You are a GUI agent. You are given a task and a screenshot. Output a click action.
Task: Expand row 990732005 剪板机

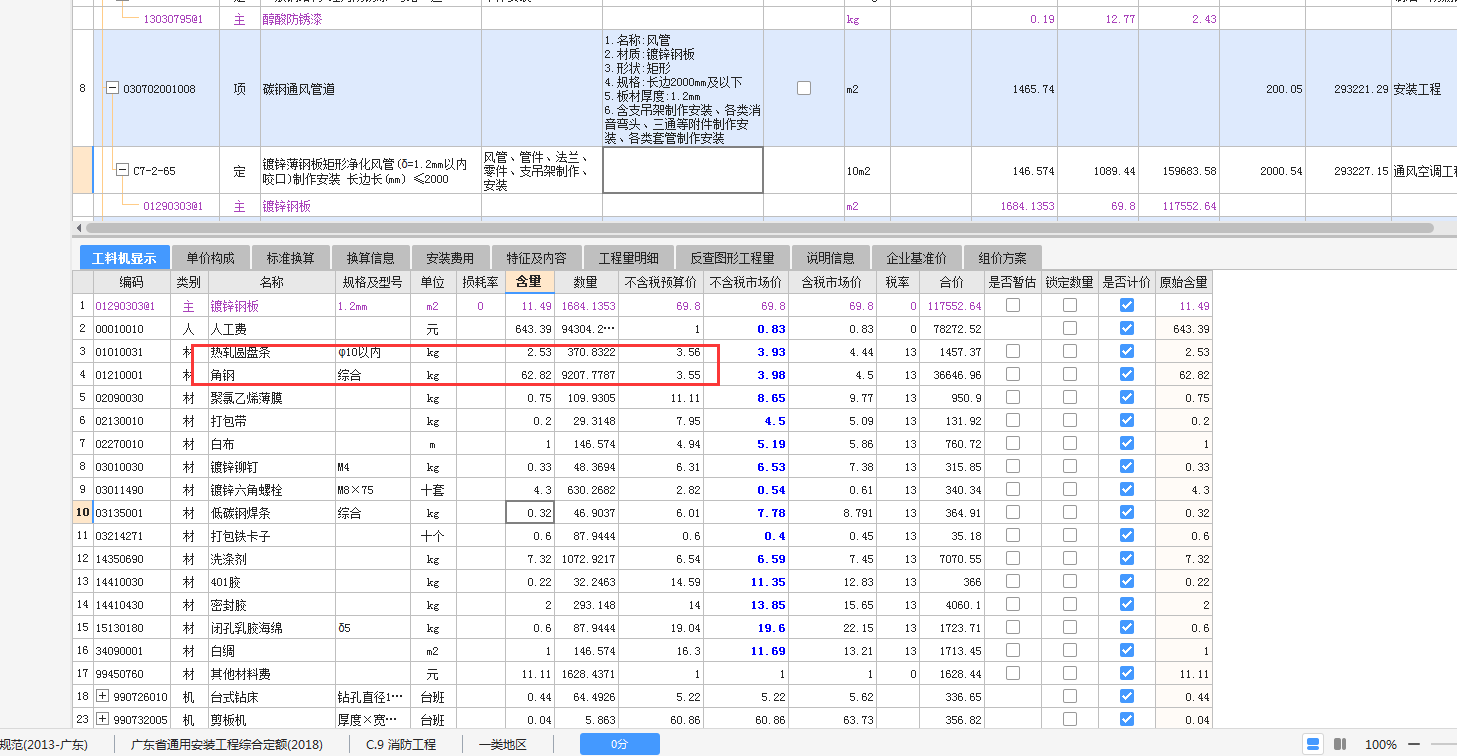(x=102, y=719)
